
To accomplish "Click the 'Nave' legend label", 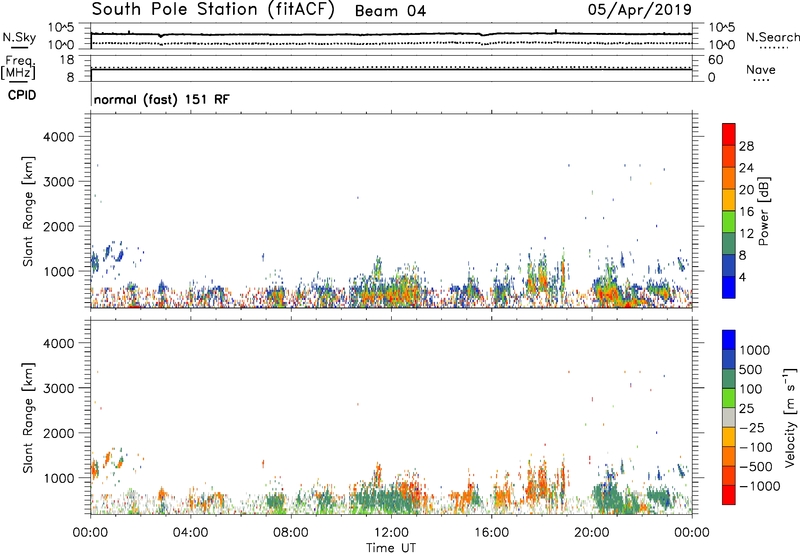I will [x=761, y=69].
